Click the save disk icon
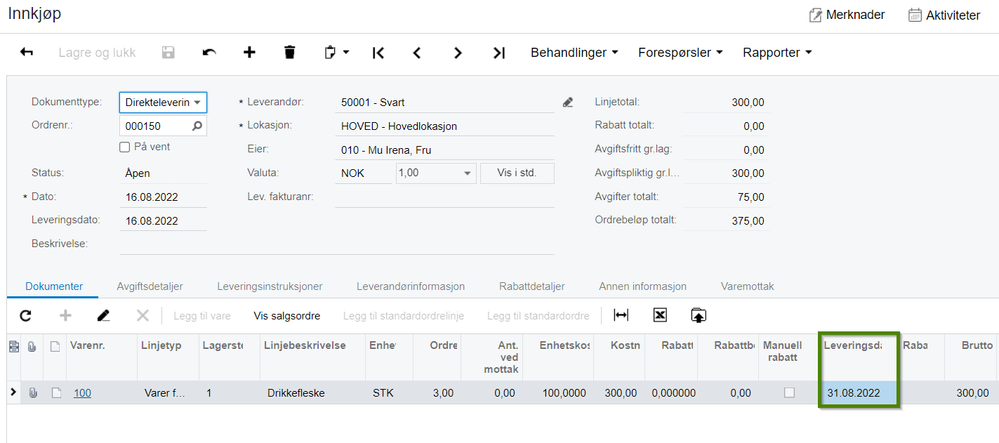Viewport: 999px width, 443px height. [x=168, y=52]
